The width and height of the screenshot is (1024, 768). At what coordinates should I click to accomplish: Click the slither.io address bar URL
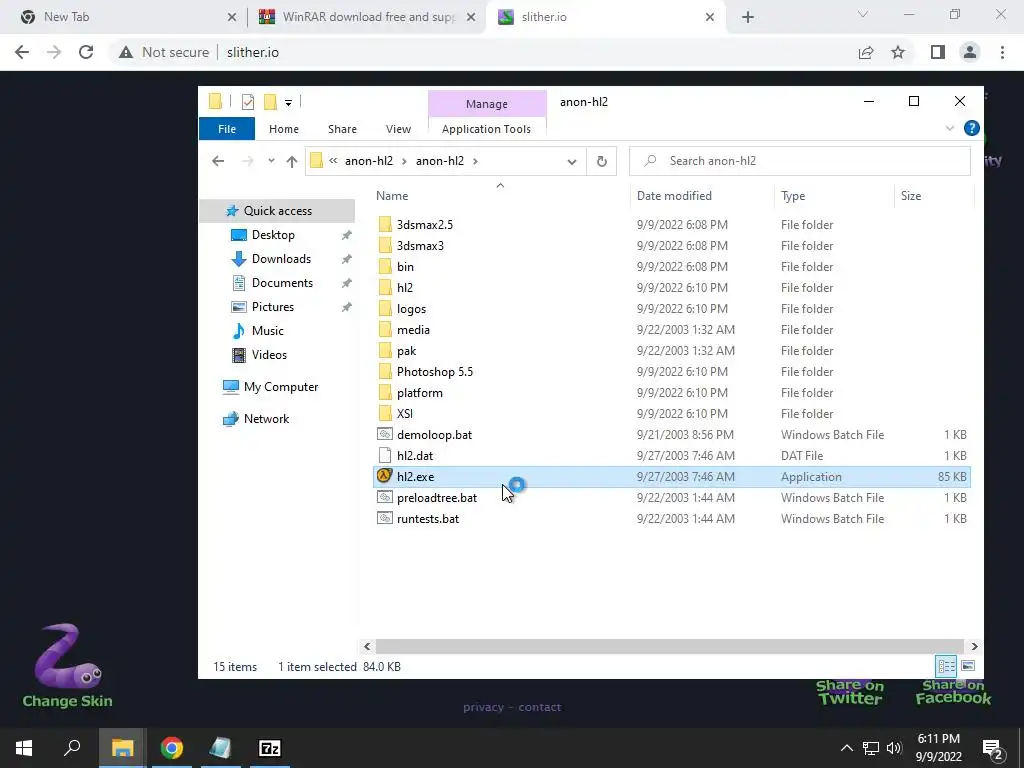[253, 52]
